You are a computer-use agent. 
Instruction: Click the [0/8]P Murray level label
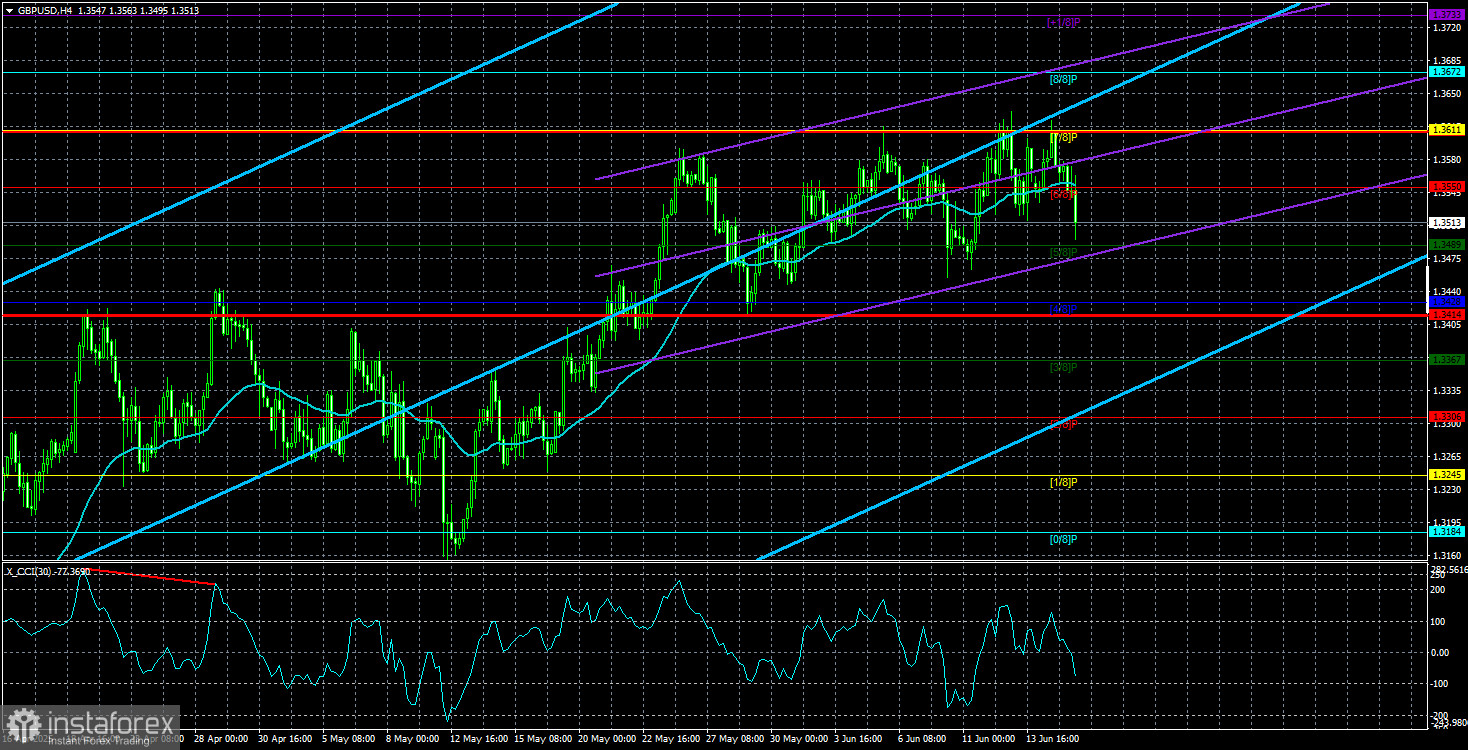click(x=1063, y=540)
